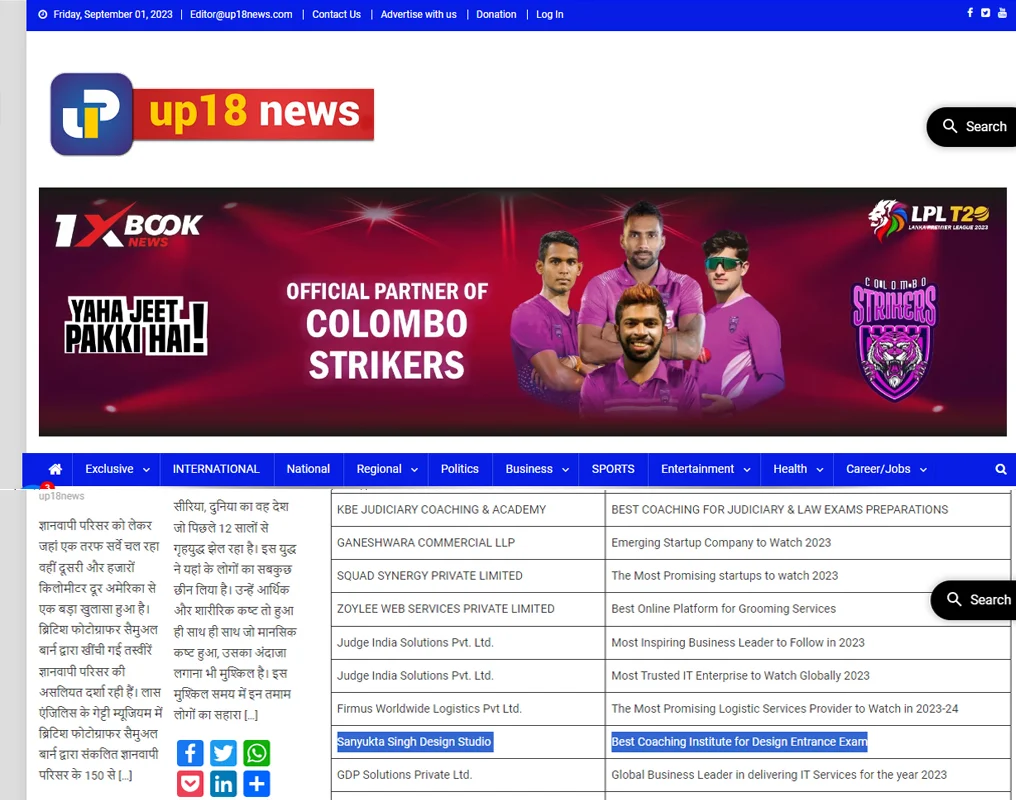Open the Business dropdown menu
The image size is (1016, 800).
point(537,469)
